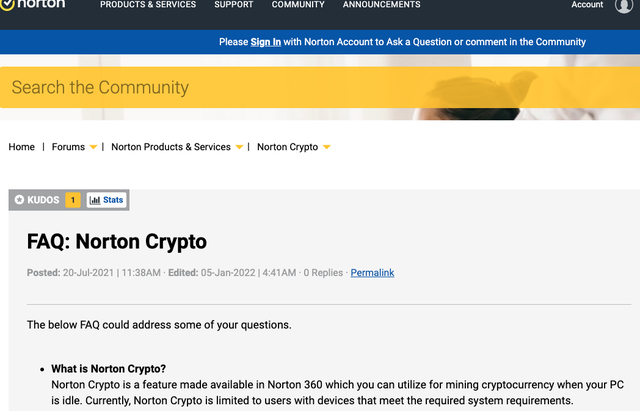
Task: Open the Account profile avatar icon
Action: tap(623, 5)
